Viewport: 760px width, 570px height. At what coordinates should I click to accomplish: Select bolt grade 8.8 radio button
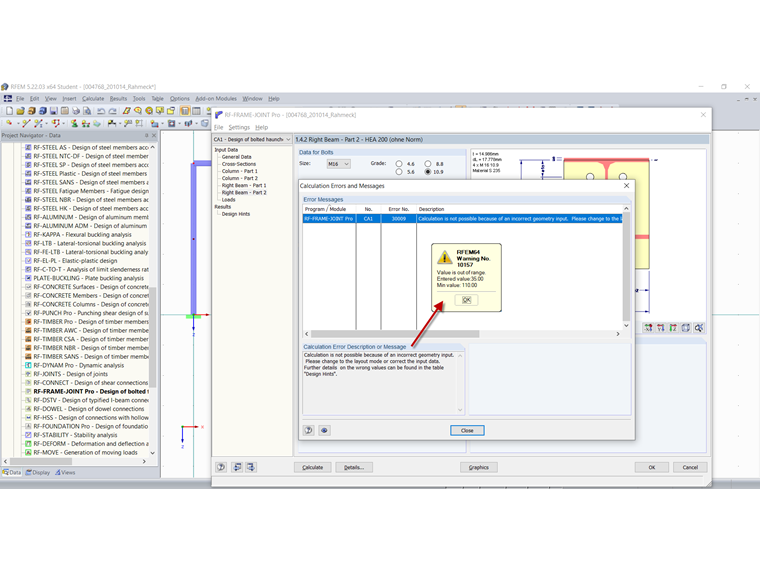point(428,164)
